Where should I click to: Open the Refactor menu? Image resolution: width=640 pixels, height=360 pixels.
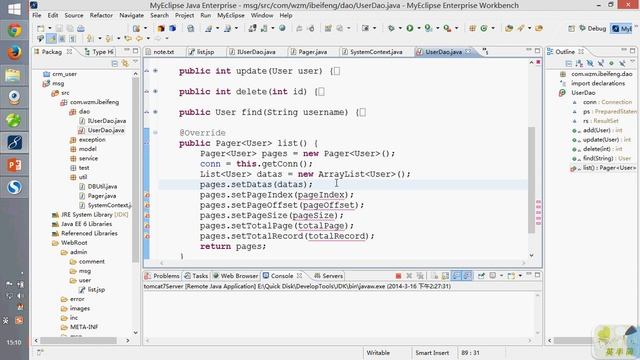pos(101,15)
